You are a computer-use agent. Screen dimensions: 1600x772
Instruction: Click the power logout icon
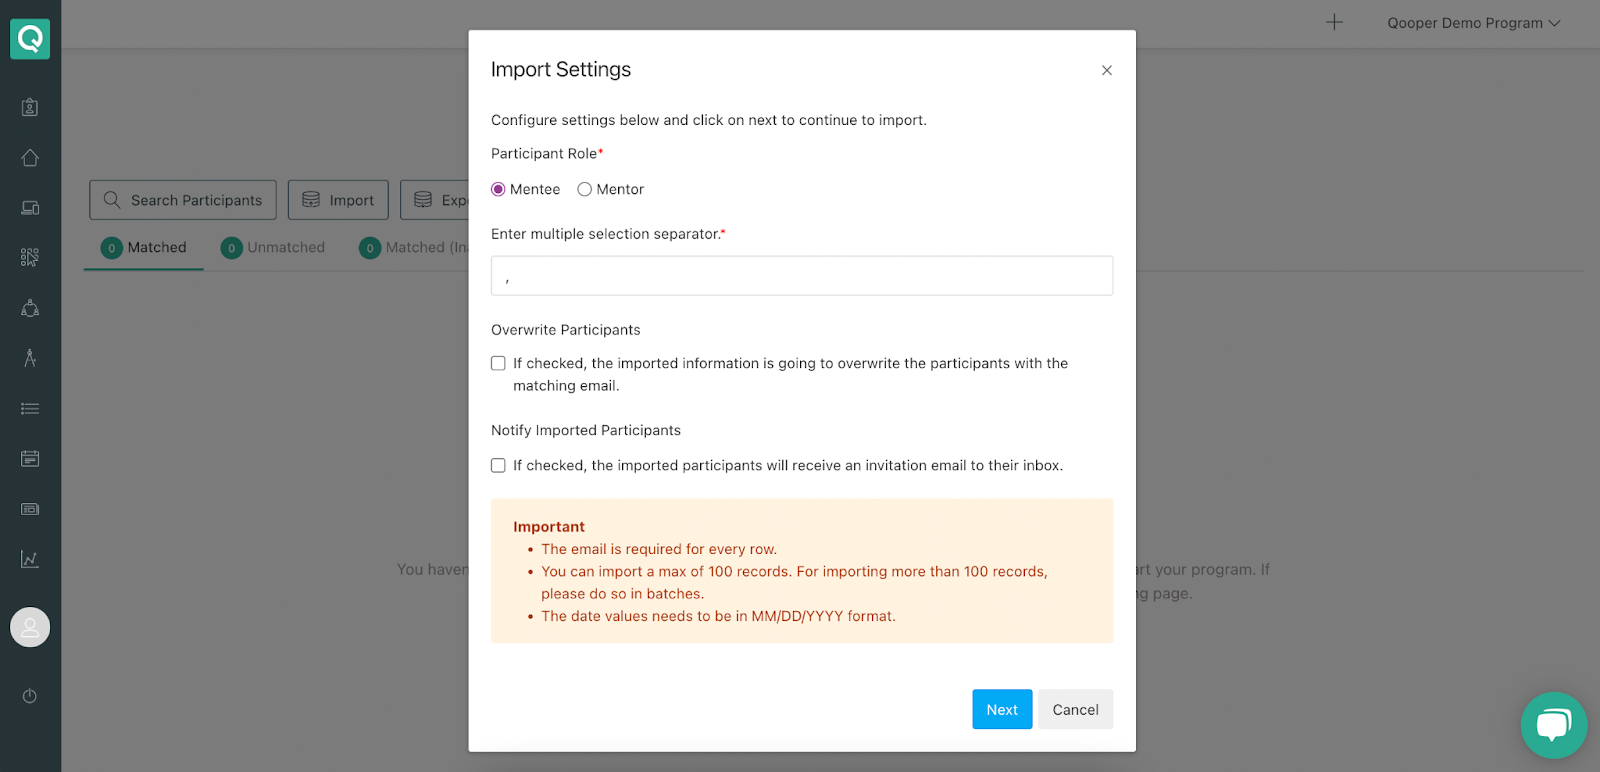coord(30,696)
